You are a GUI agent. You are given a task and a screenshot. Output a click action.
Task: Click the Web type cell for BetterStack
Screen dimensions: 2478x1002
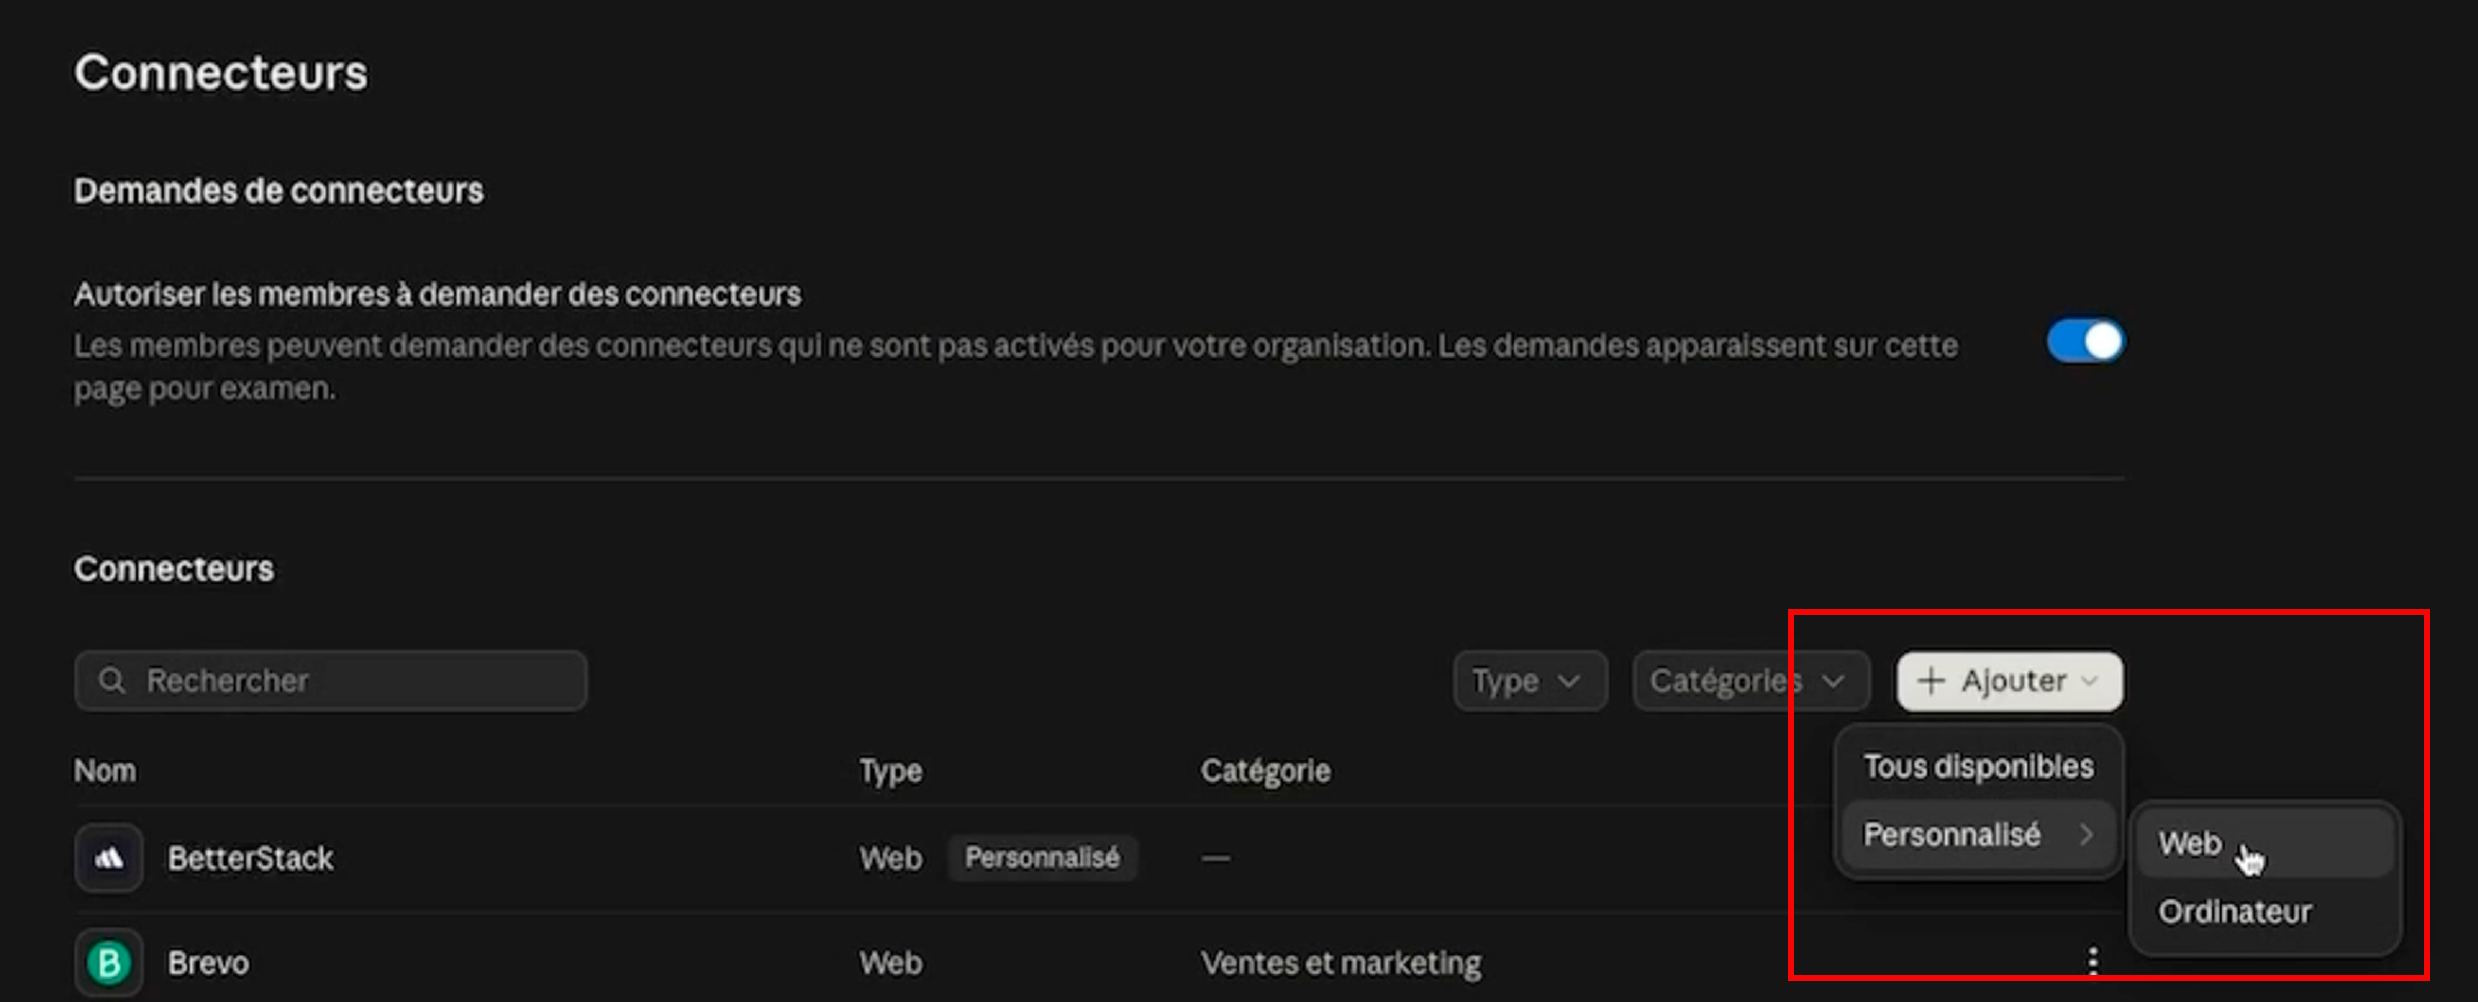[891, 858]
